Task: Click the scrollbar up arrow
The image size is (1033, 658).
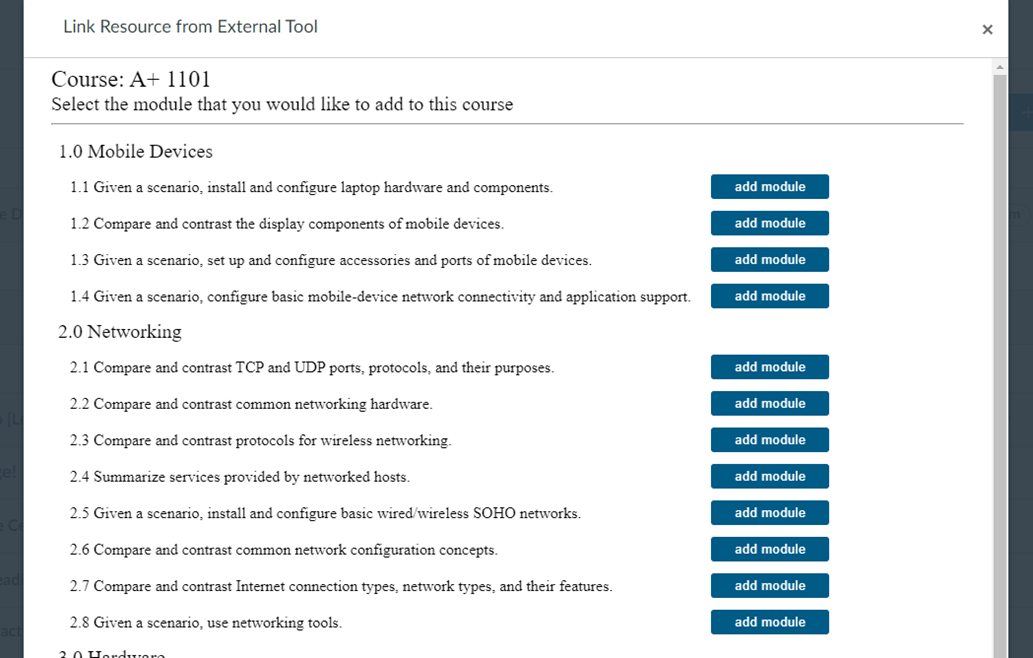Action: pyautogui.click(x=999, y=67)
